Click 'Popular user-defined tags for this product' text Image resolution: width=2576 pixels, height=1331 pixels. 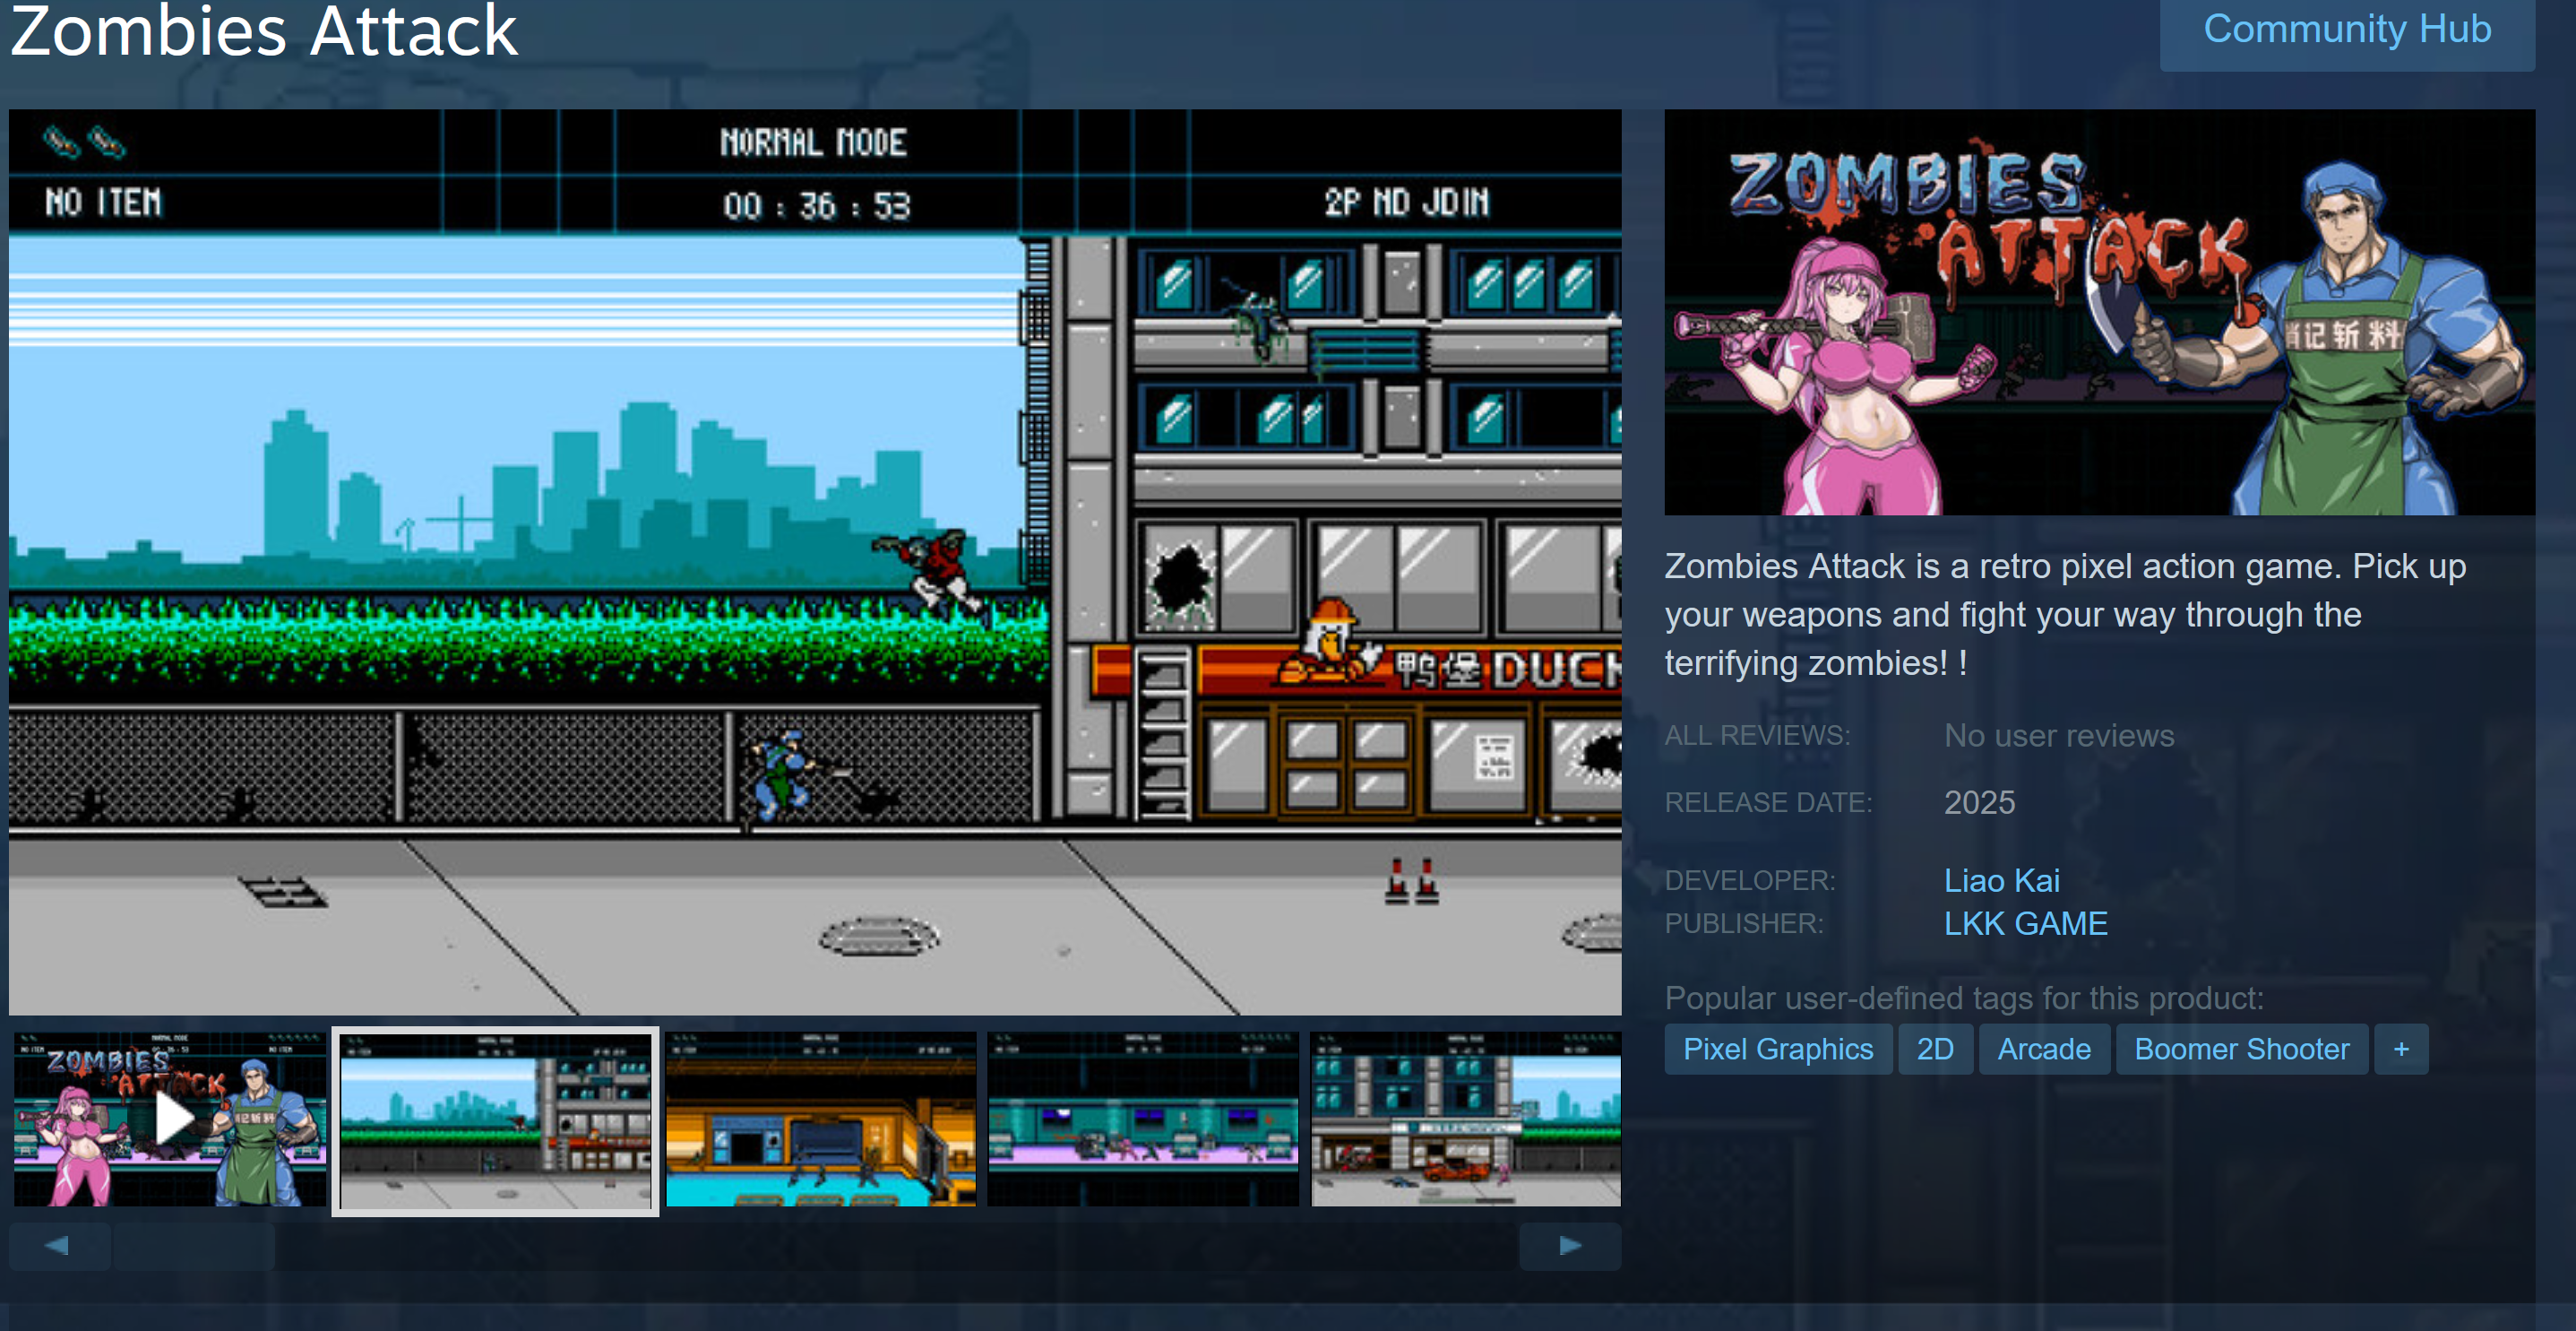[1964, 998]
